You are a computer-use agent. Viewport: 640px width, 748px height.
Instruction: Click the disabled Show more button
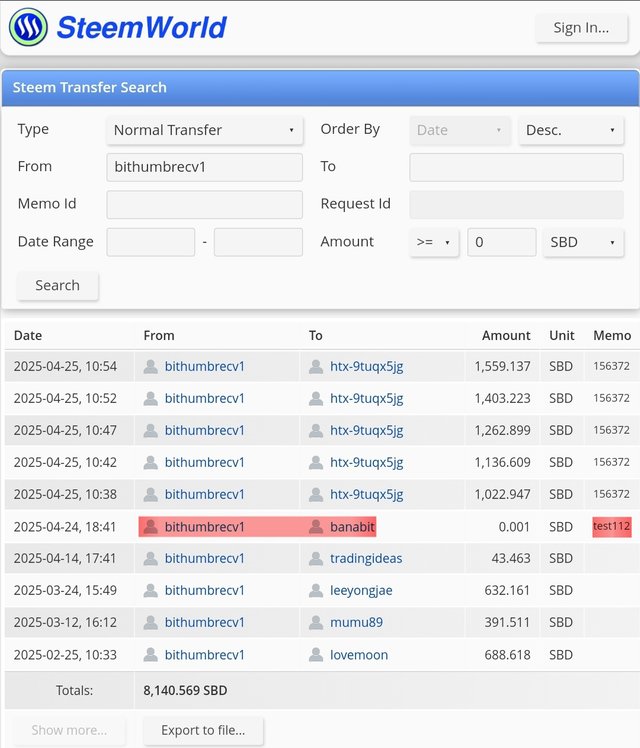click(70, 730)
